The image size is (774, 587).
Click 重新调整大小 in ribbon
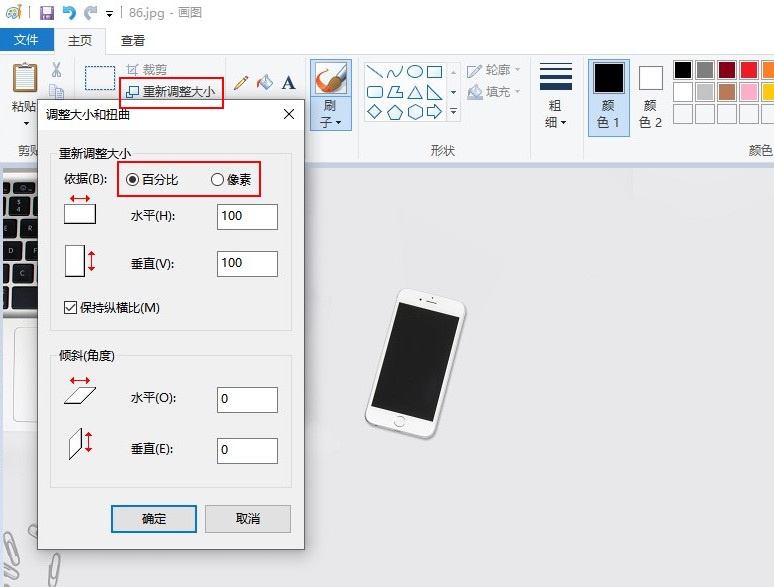point(171,92)
